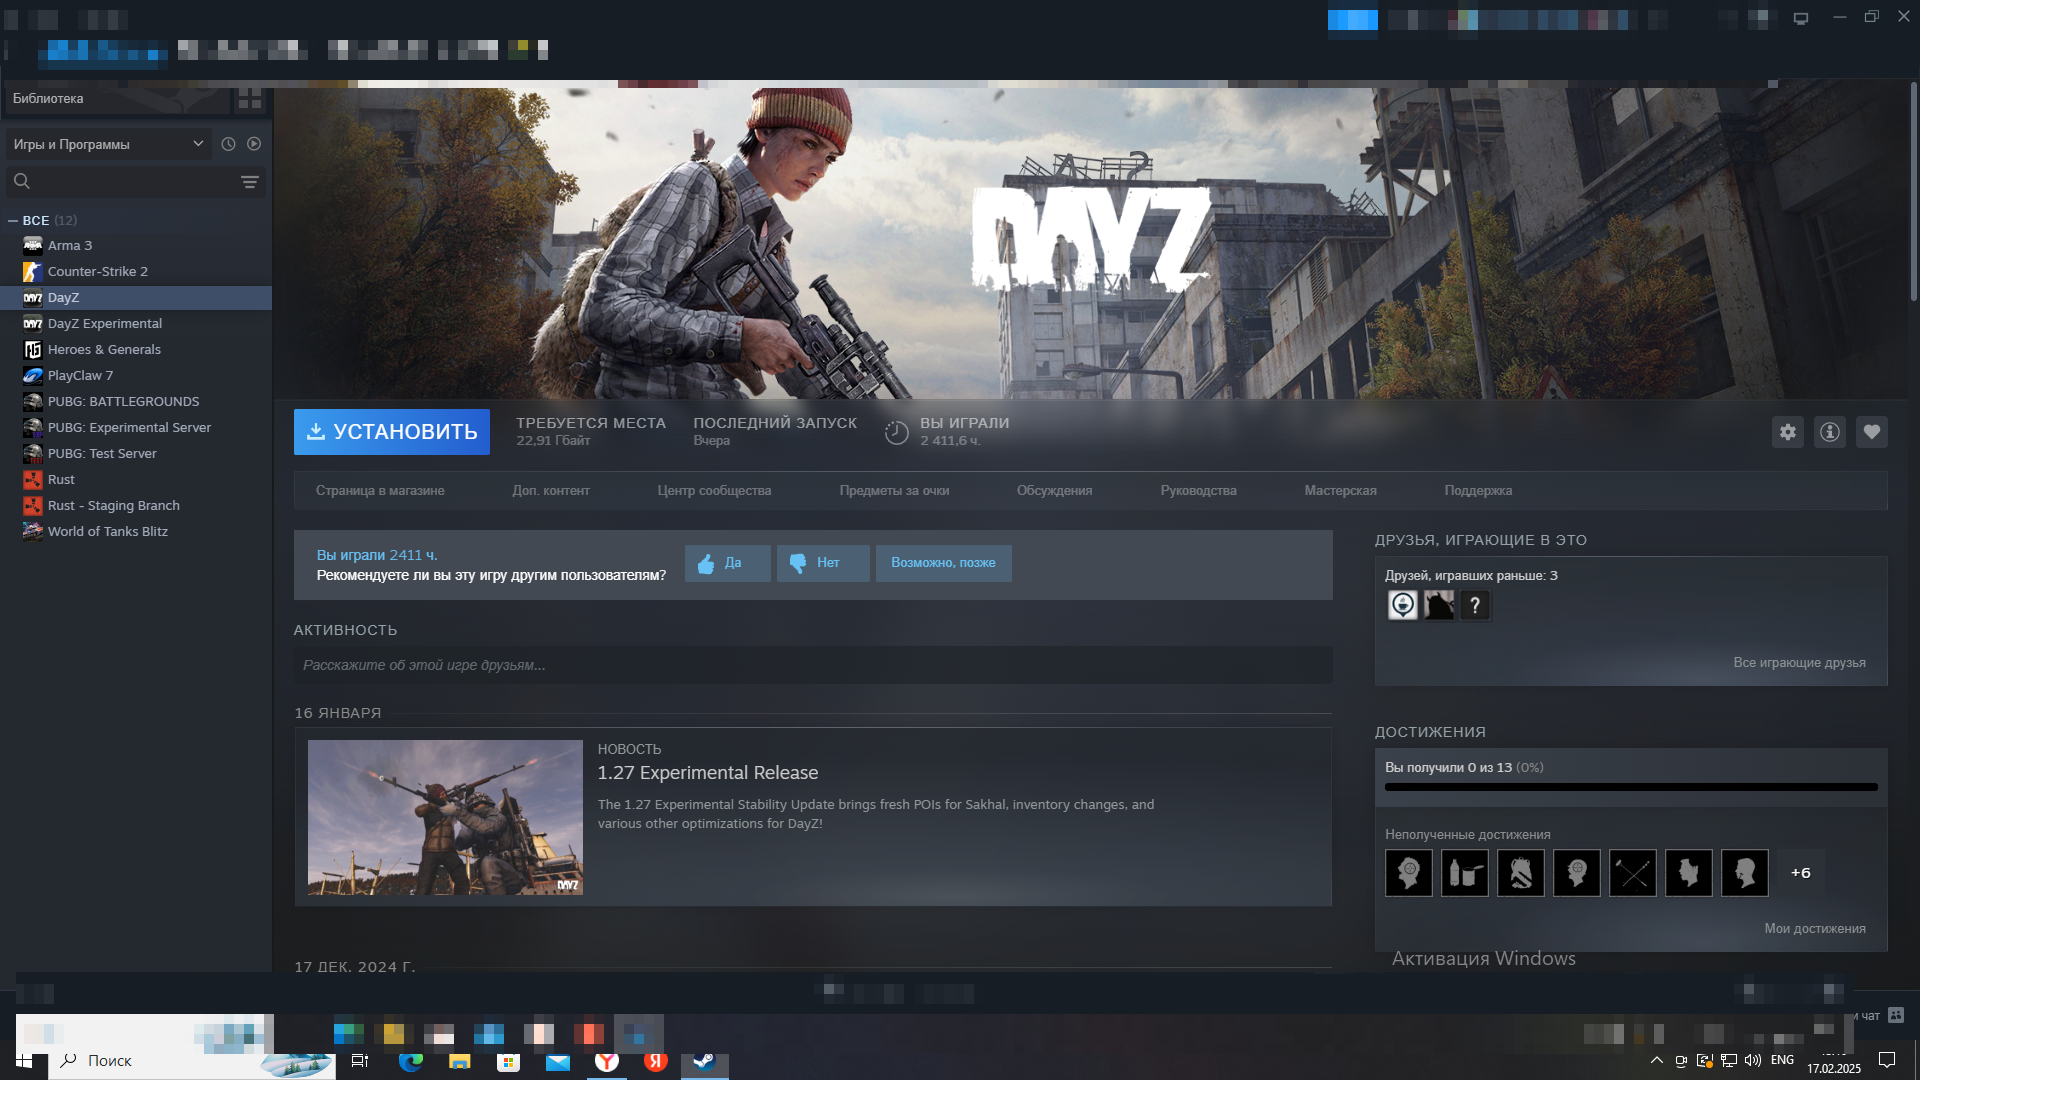Open friend avatar with question mark
The height and width of the screenshot is (1106, 2062).
coord(1475,605)
